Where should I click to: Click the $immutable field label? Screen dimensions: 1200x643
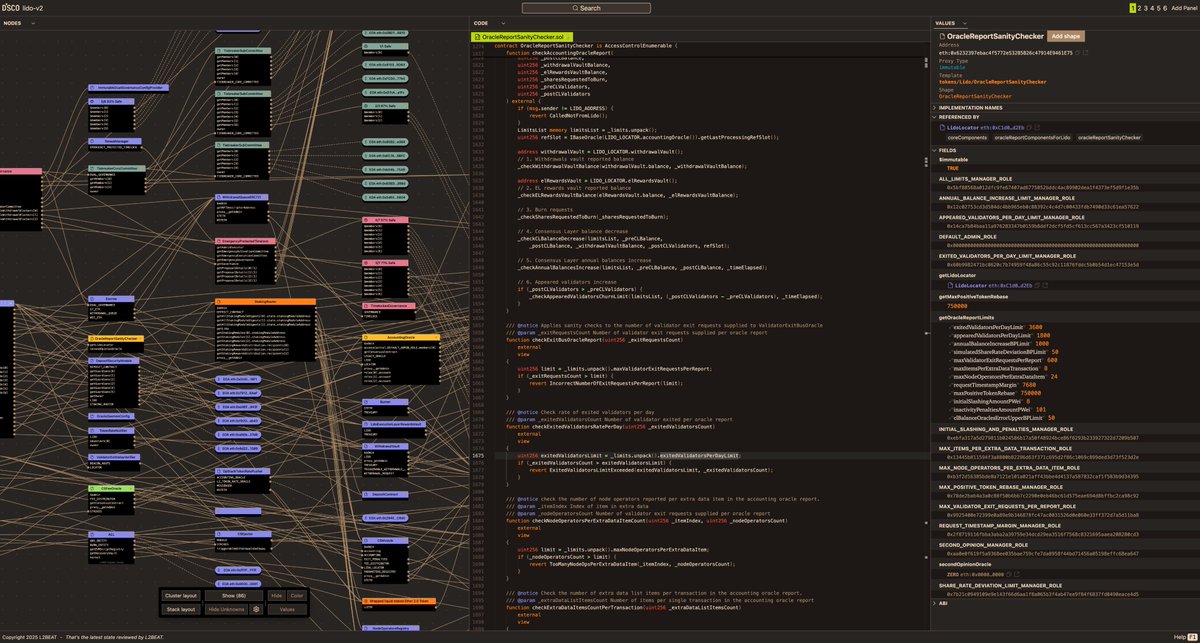click(x=953, y=159)
